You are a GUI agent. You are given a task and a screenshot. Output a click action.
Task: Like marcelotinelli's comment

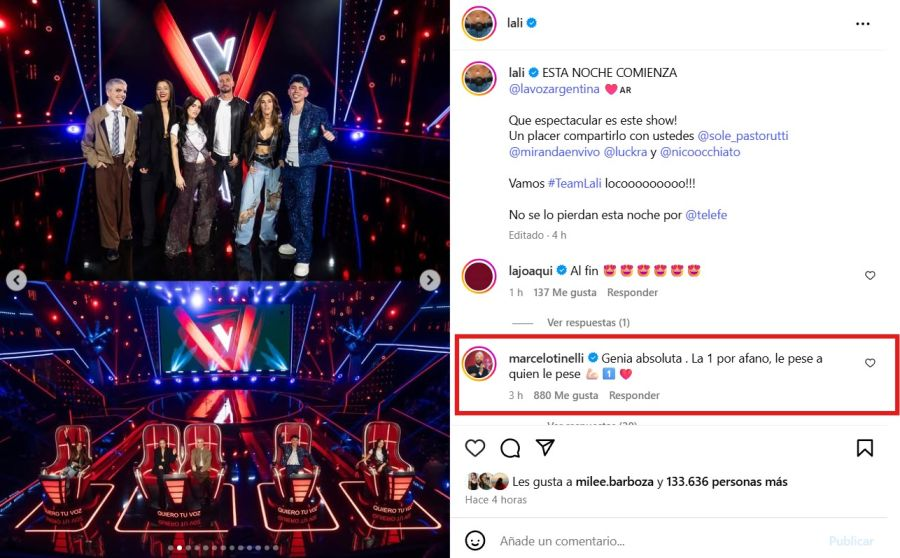870,363
